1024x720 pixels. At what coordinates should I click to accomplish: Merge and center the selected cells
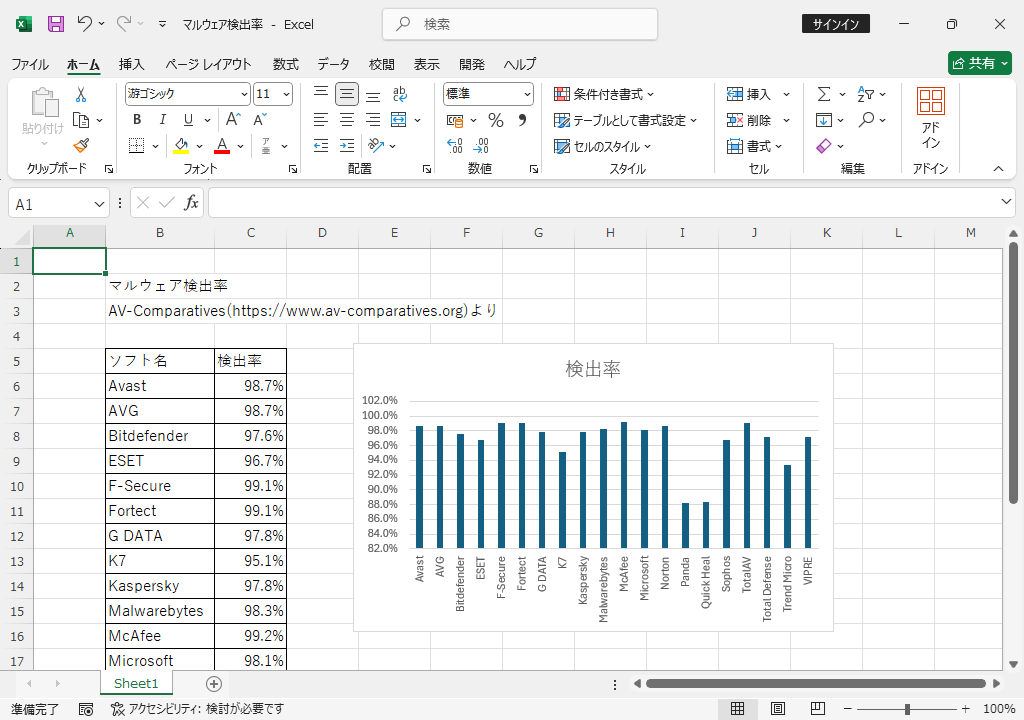[398, 120]
